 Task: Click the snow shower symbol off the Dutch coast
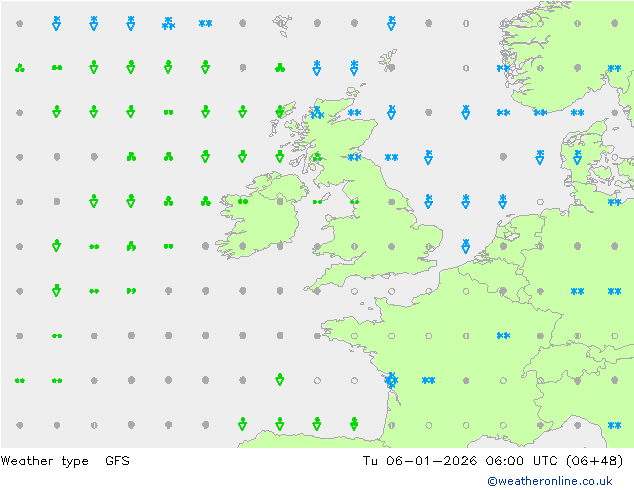[x=466, y=246]
